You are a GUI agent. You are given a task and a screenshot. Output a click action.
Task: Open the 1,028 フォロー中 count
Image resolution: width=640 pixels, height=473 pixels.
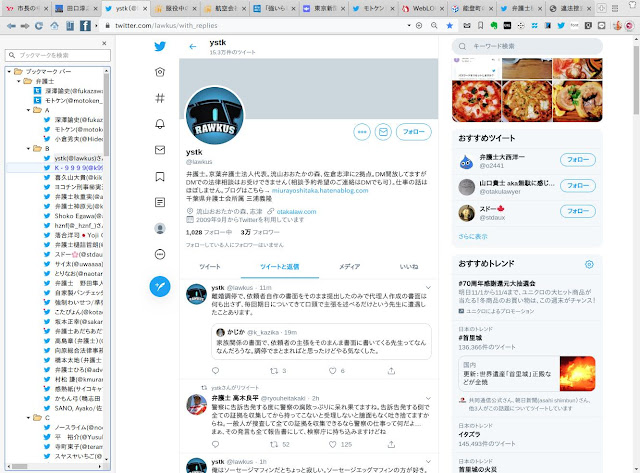pyautogui.click(x=209, y=232)
